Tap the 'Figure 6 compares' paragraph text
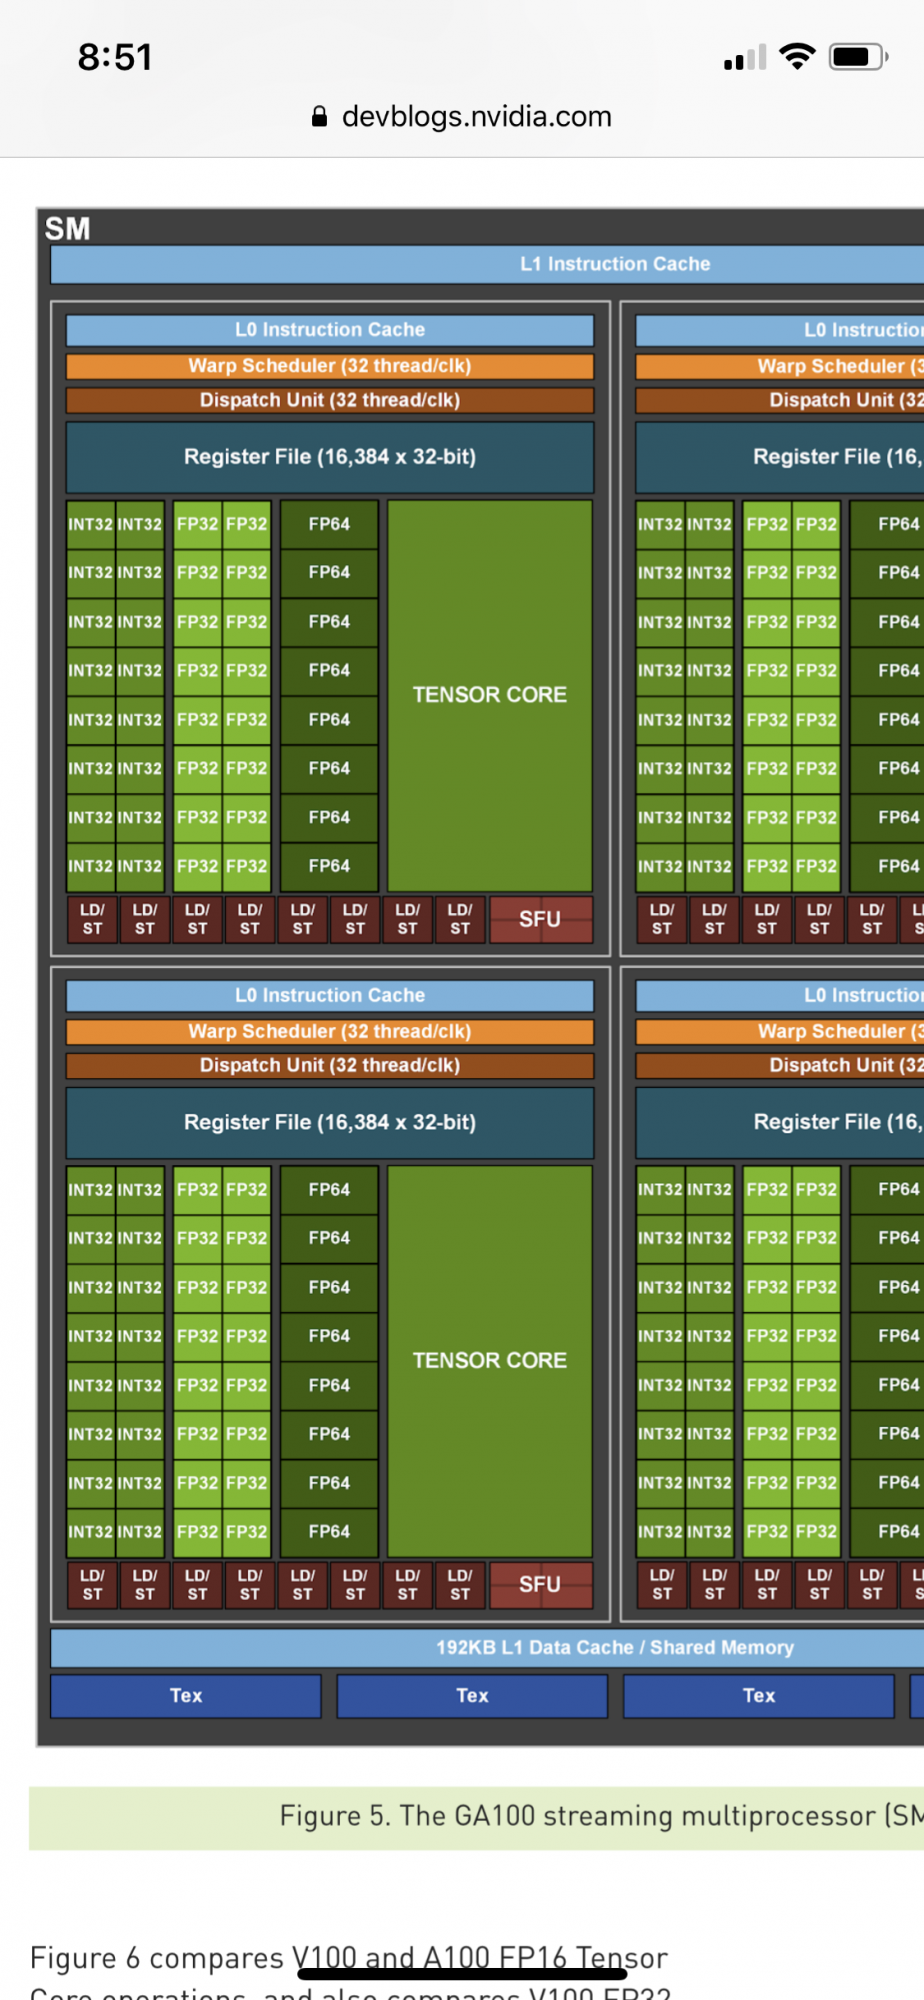Screen dimensions: 924x2000 (x=349, y=1972)
